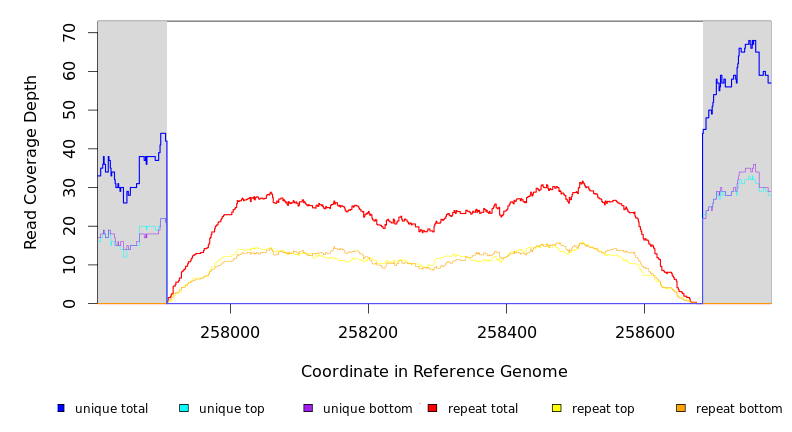The image size is (792, 432).
Task: Click the 40 y-axis tick label
Action: pos(69,149)
